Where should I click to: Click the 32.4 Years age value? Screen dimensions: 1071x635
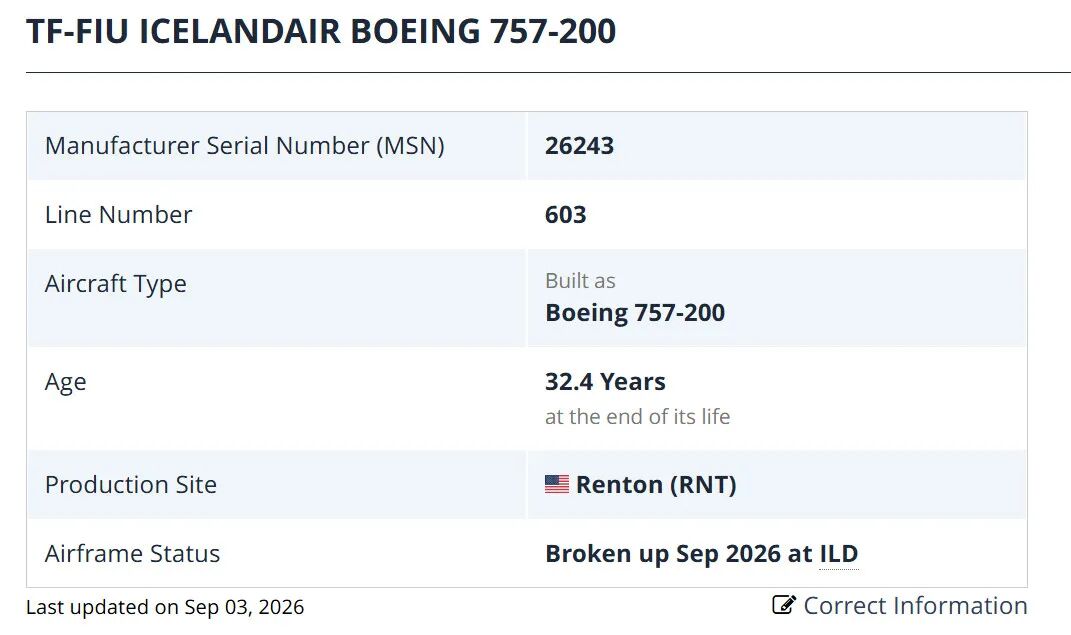(x=605, y=382)
